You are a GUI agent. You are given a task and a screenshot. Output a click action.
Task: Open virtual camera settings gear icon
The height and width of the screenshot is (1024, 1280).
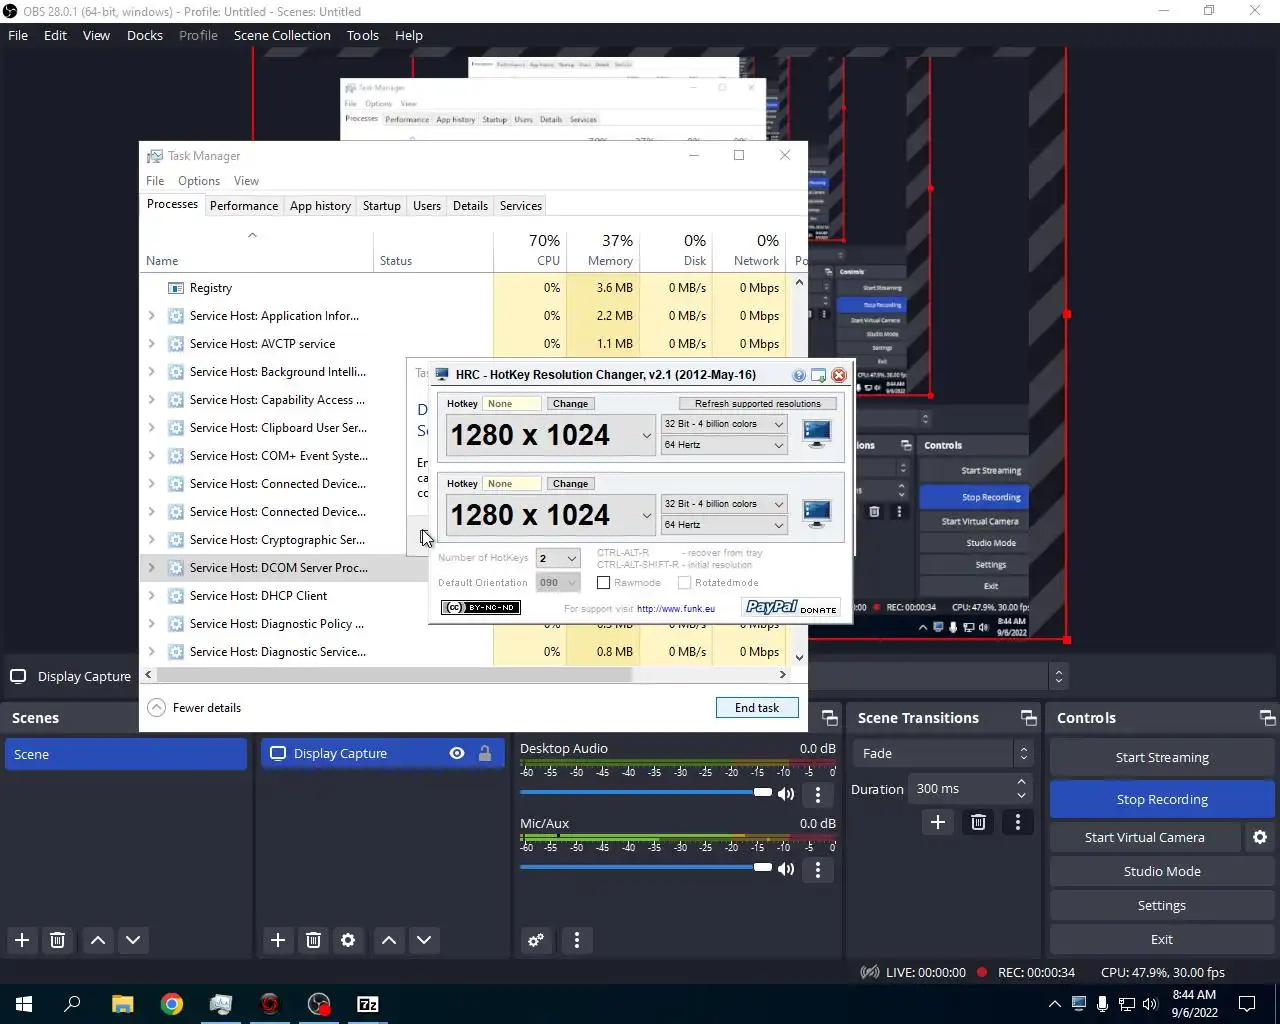click(1260, 837)
